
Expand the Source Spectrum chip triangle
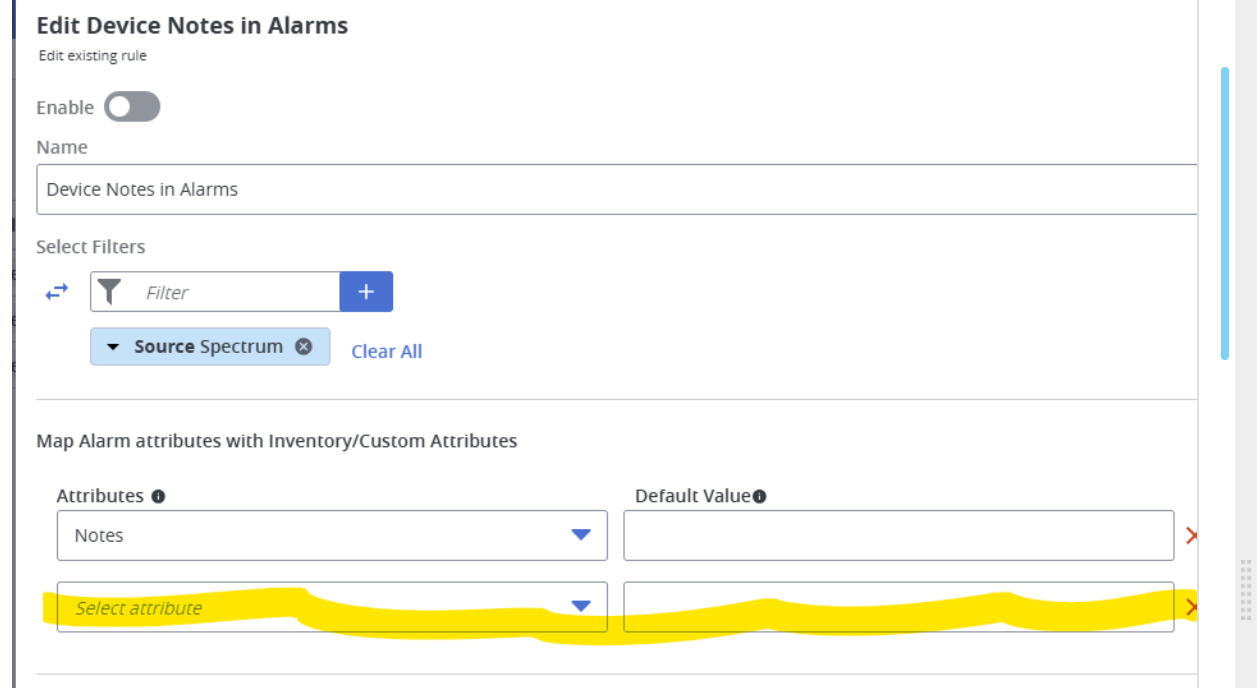click(113, 347)
